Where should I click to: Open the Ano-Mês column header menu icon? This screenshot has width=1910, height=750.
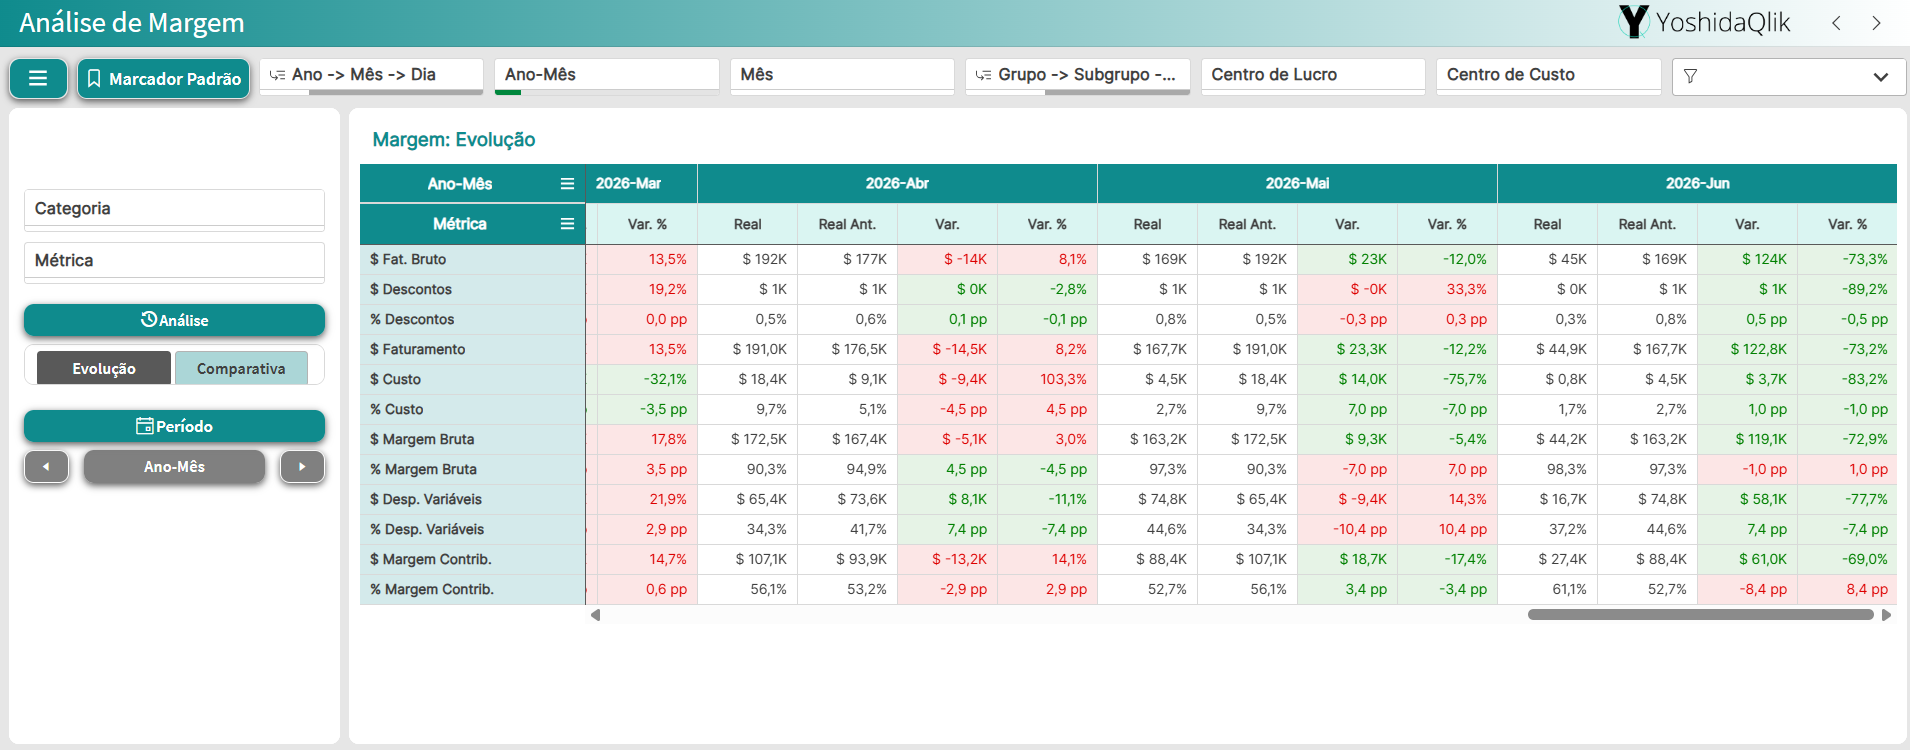(567, 184)
